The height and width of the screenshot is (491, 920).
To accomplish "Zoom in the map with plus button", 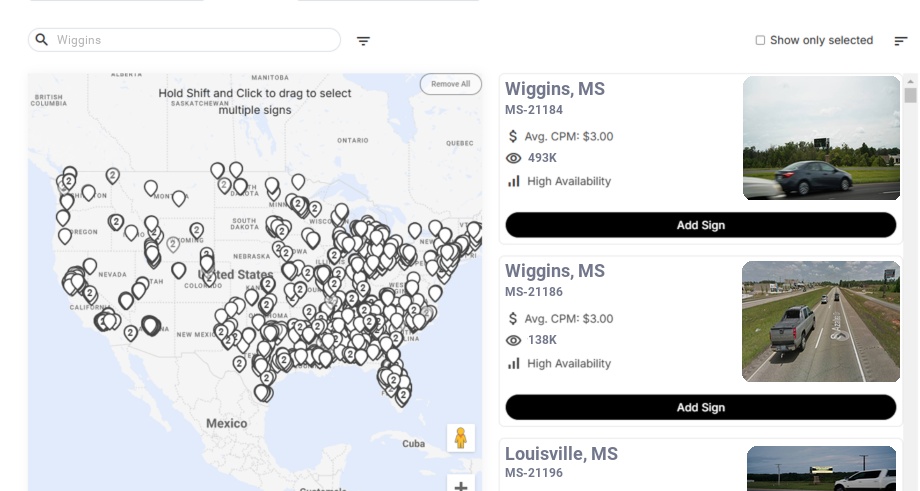I will [x=461, y=486].
